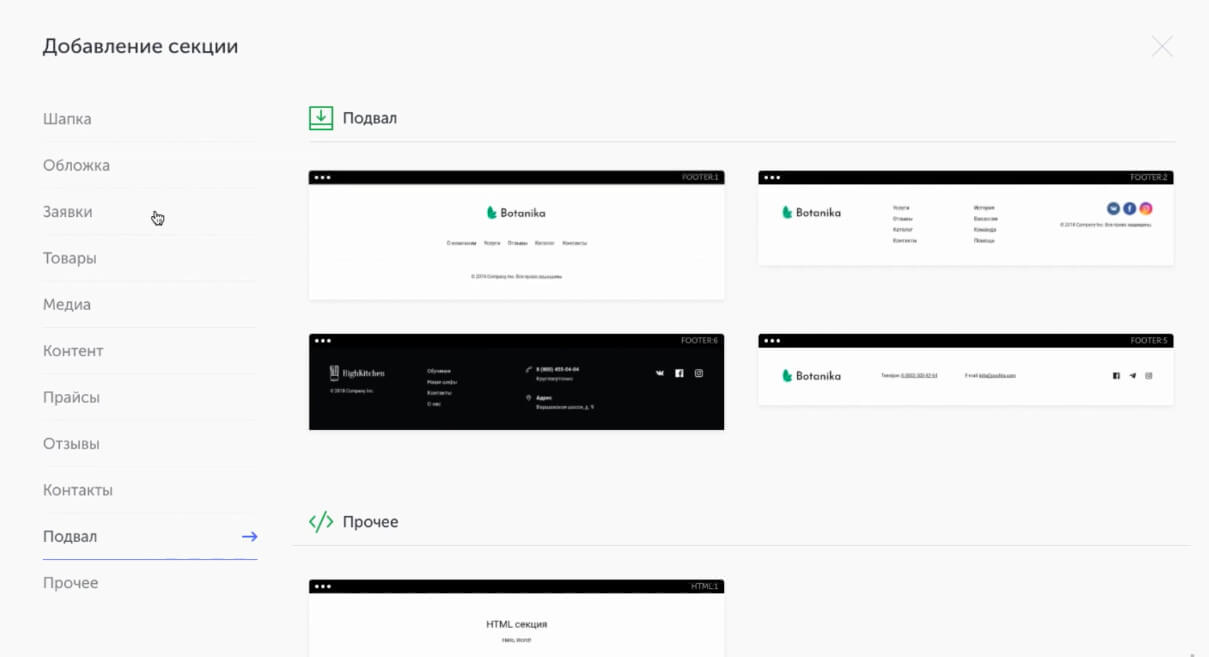The width and height of the screenshot is (1209, 657).
Task: Click the Telegram icon in FOOTER:5
Action: point(1133,376)
